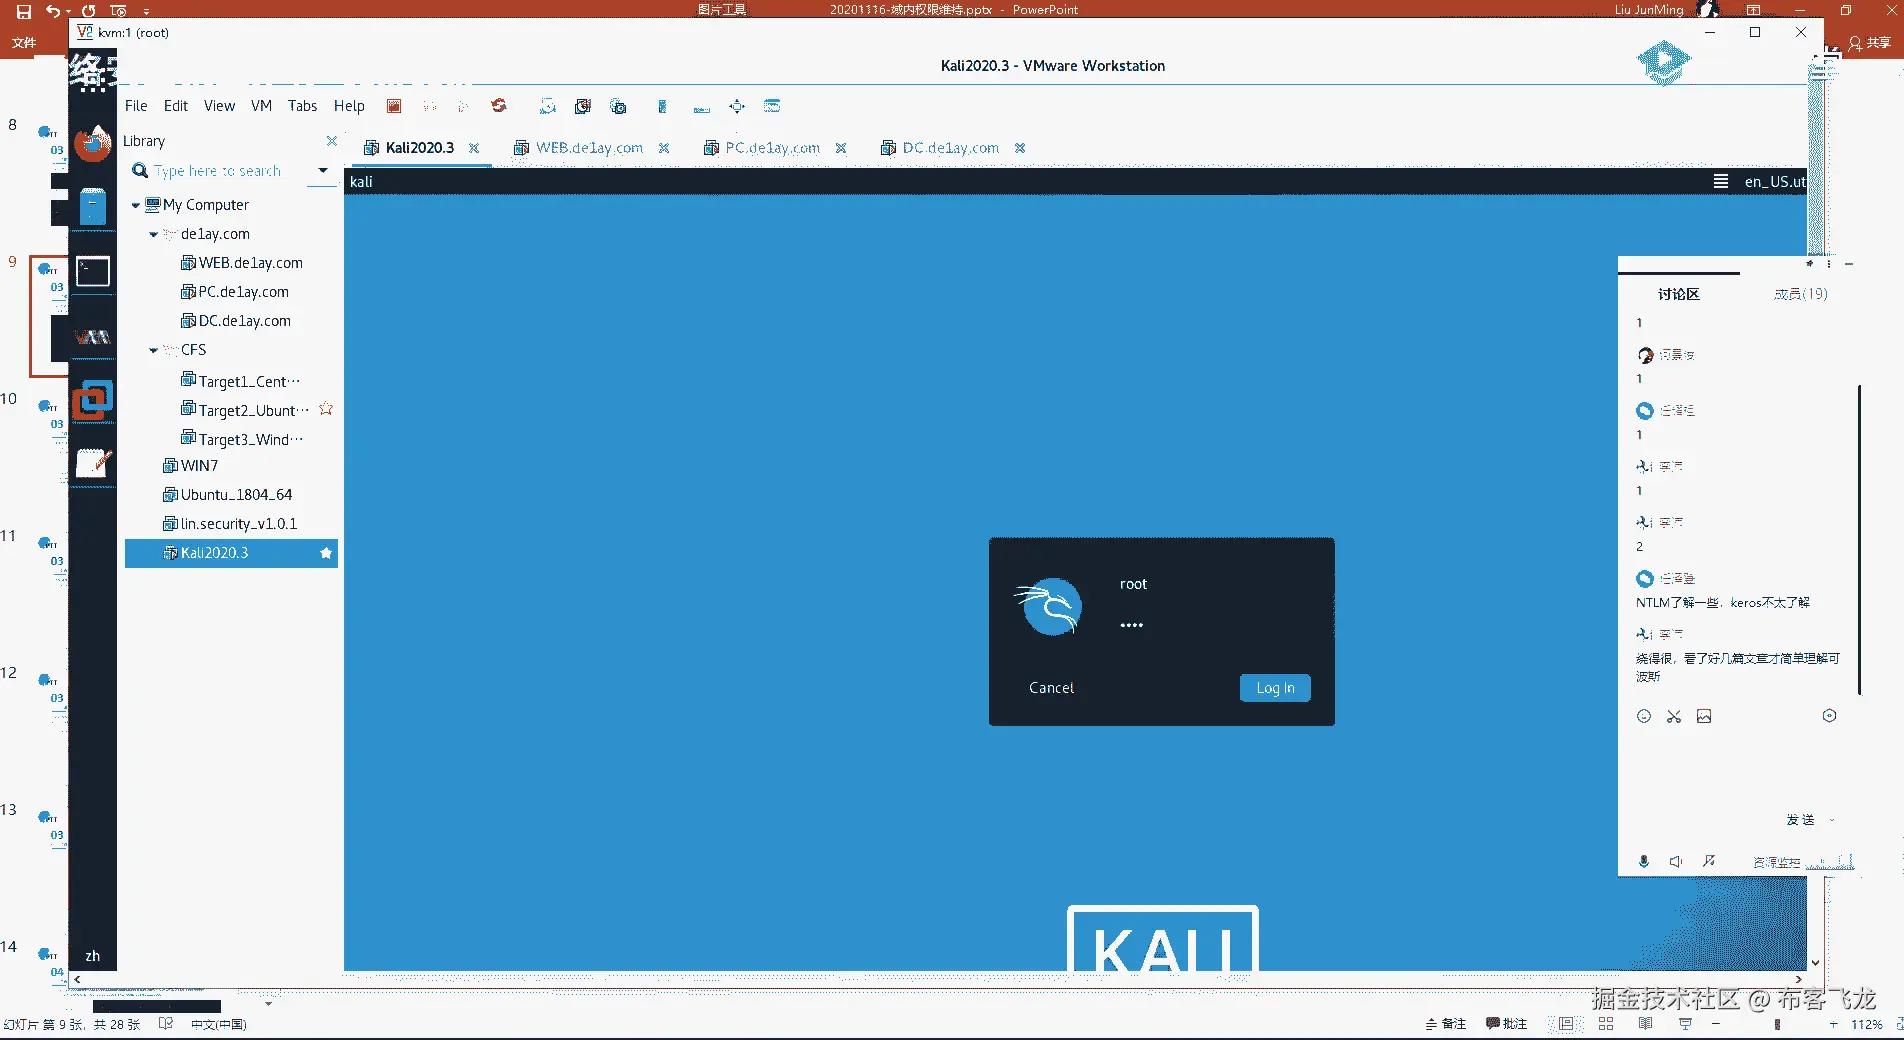Cancel the Kali login dialog
Screen dimensions: 1904x1040
(x=1051, y=688)
